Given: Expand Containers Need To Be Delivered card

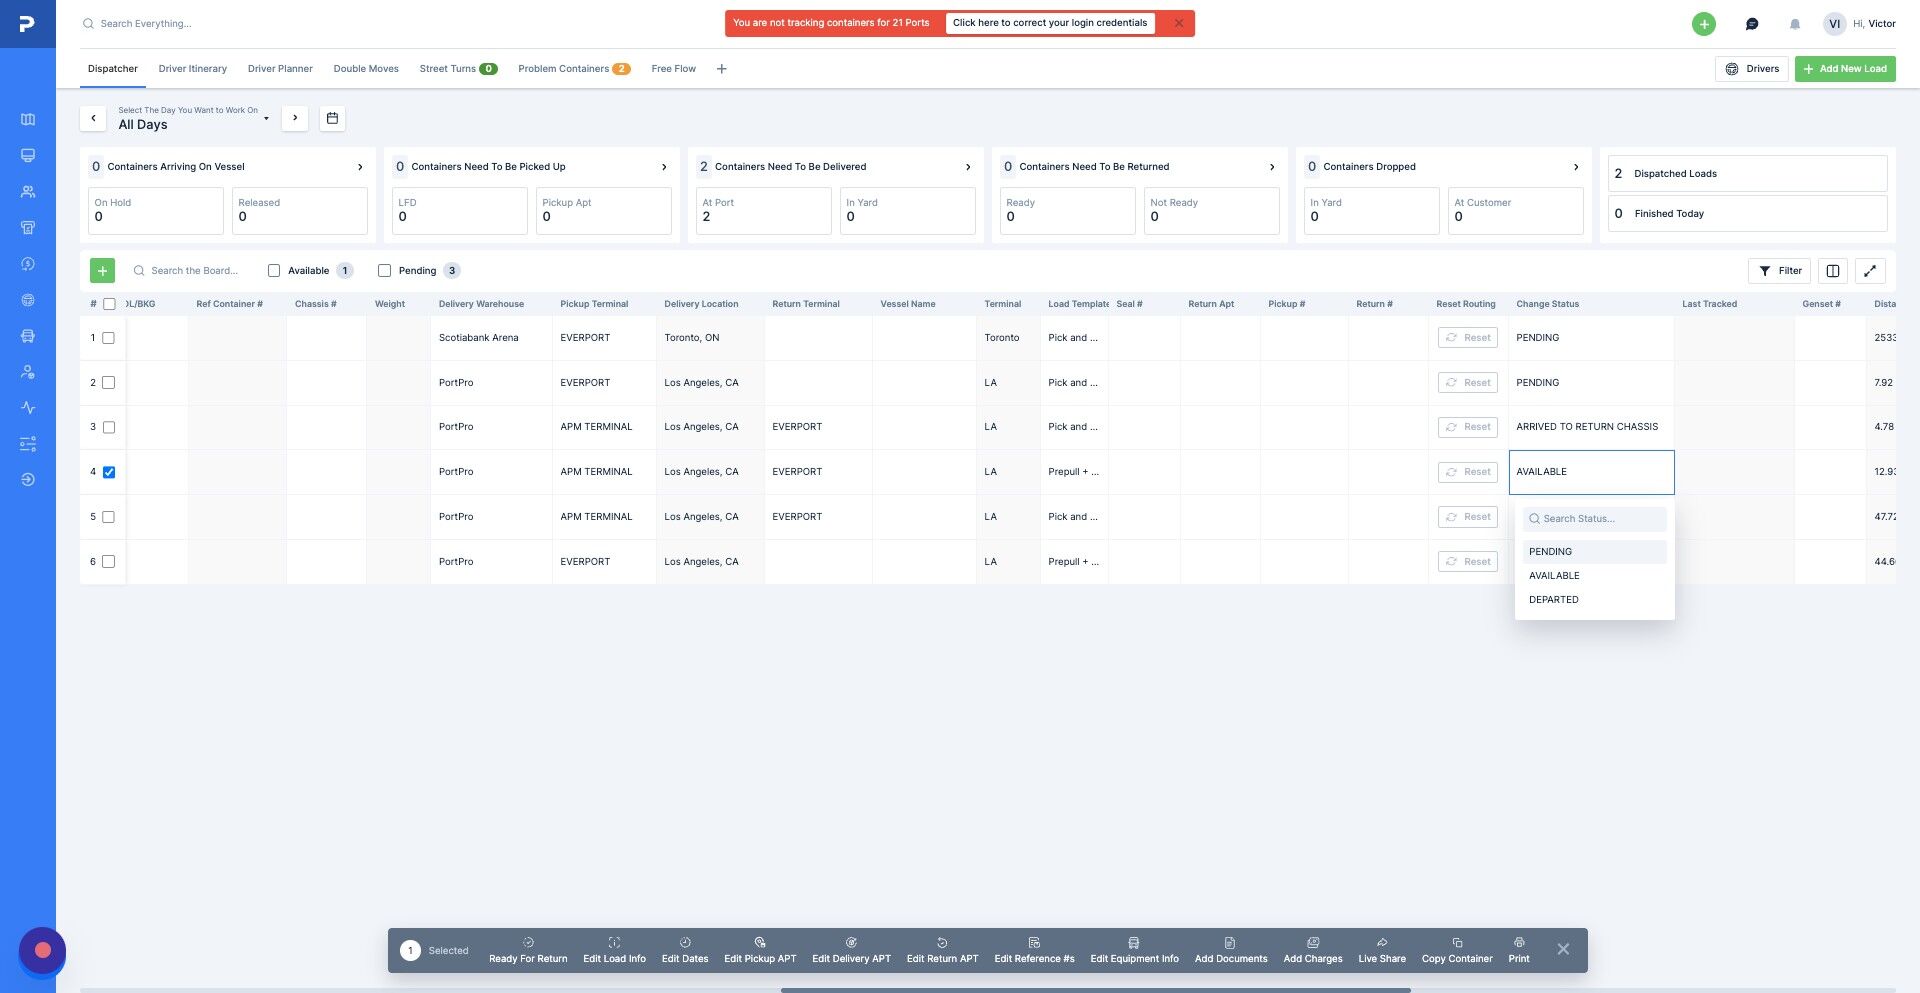Looking at the screenshot, I should 968,167.
